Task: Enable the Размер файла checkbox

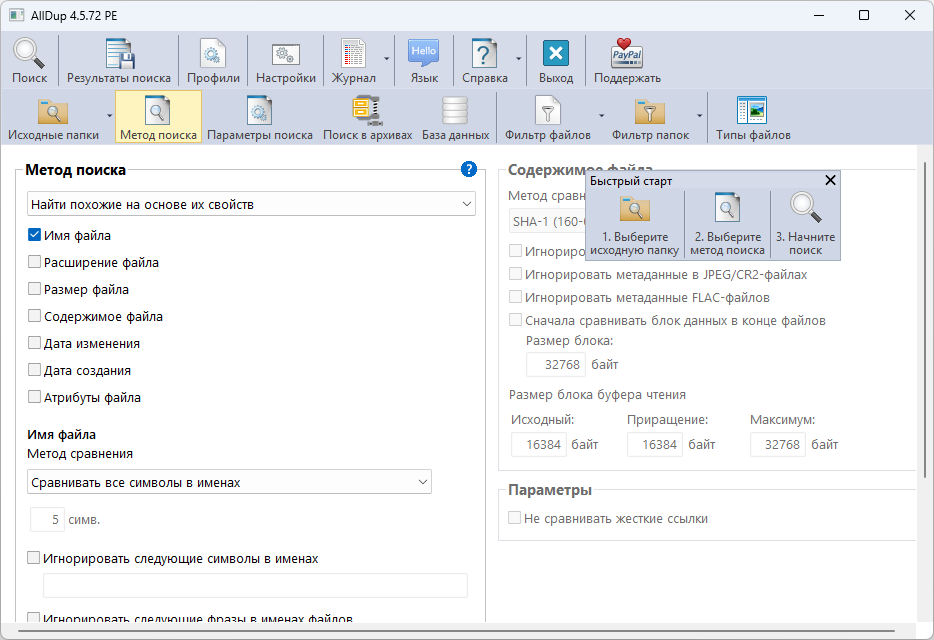Action: [35, 290]
